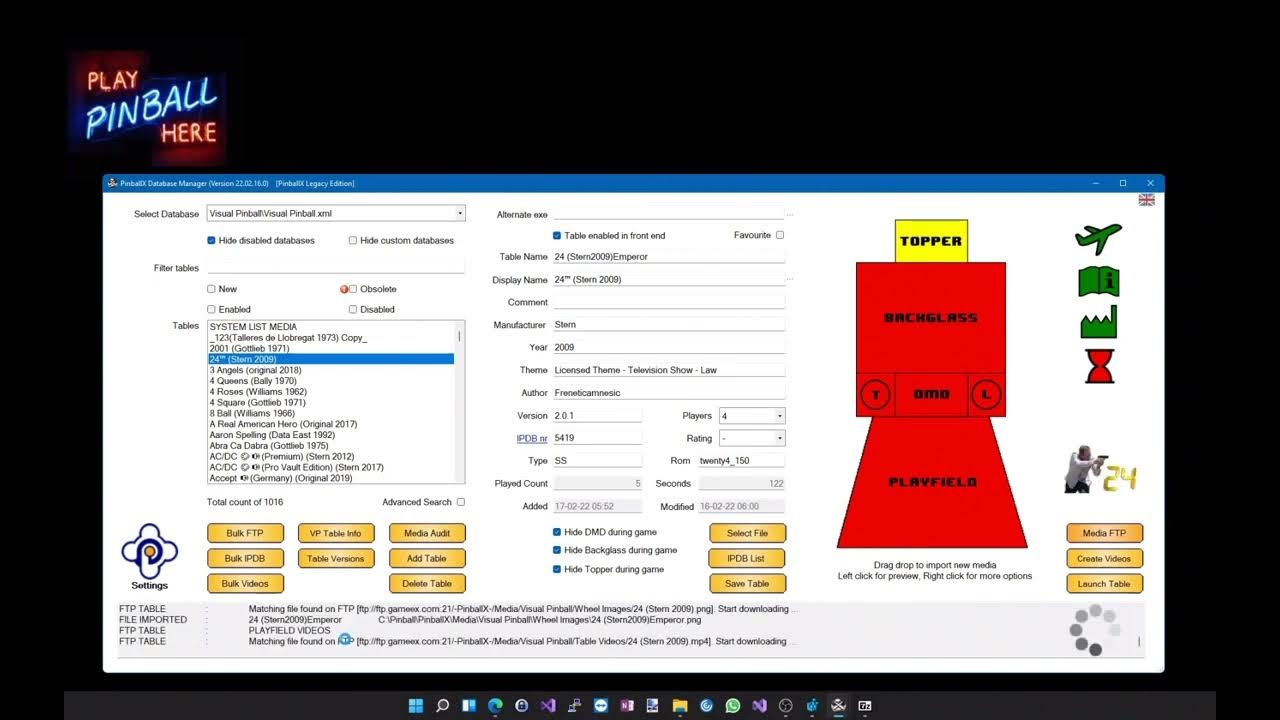Click the Bulk Videos button
This screenshot has height=720, width=1280.
coord(245,583)
